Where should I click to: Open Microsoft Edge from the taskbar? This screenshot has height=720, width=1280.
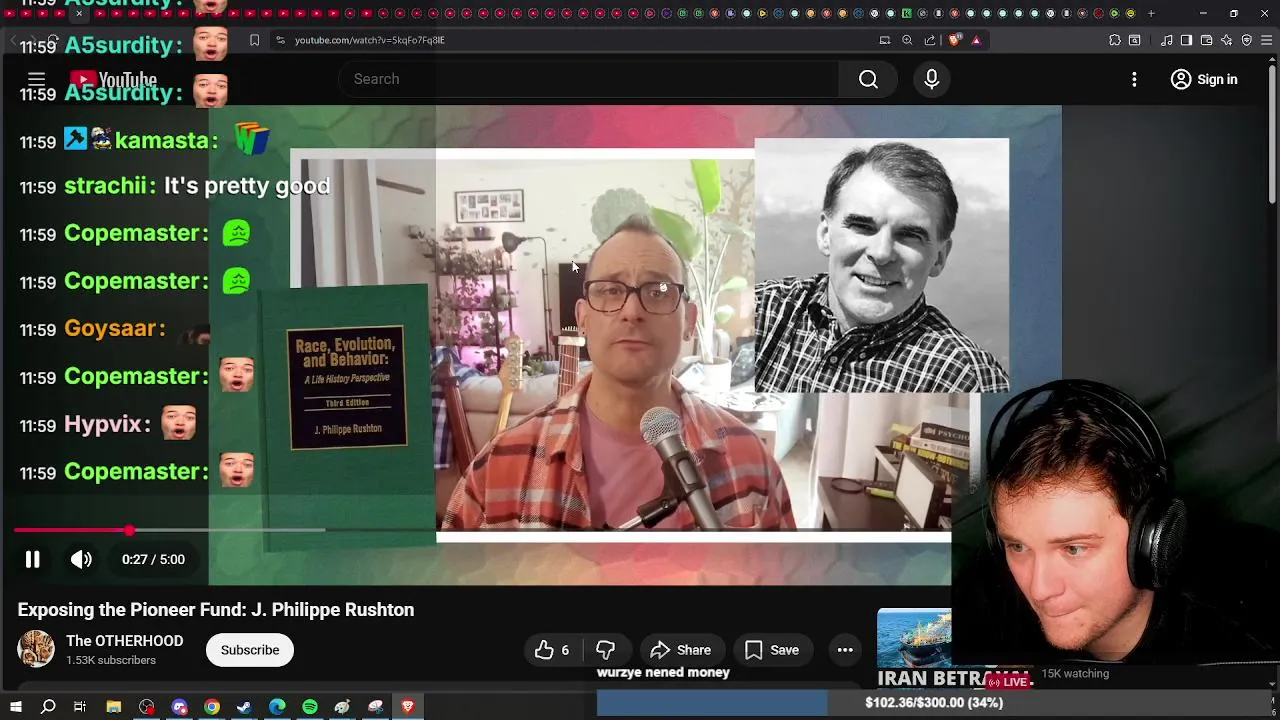coord(277,707)
